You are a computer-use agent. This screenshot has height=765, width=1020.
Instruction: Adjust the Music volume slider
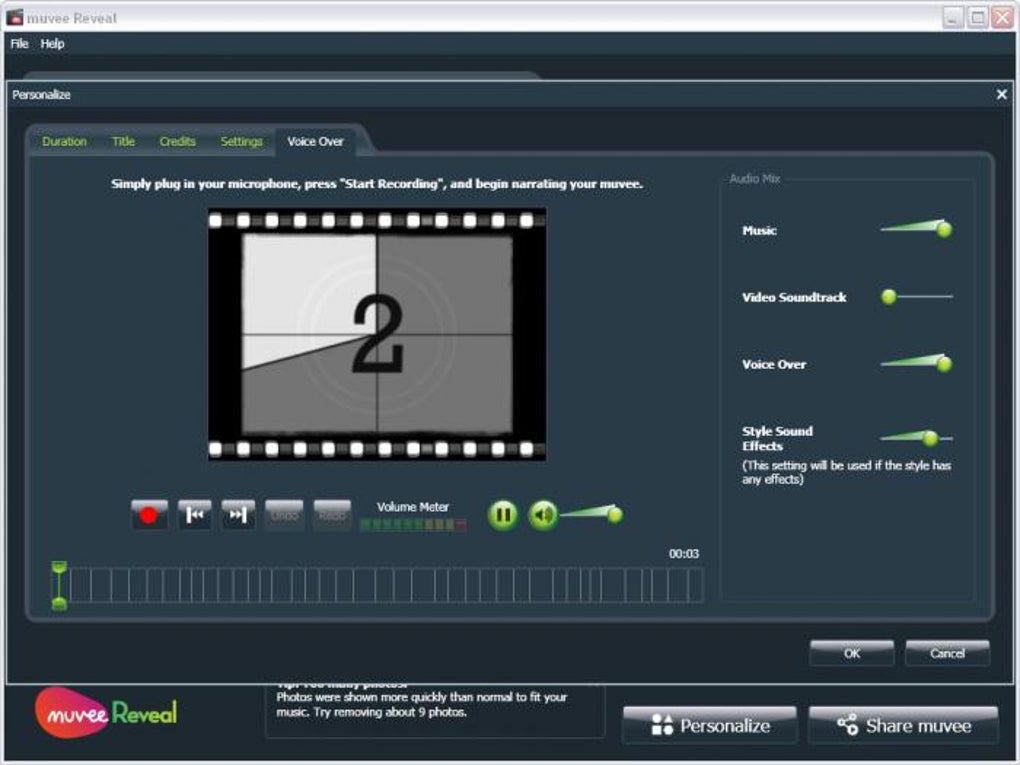tap(944, 229)
